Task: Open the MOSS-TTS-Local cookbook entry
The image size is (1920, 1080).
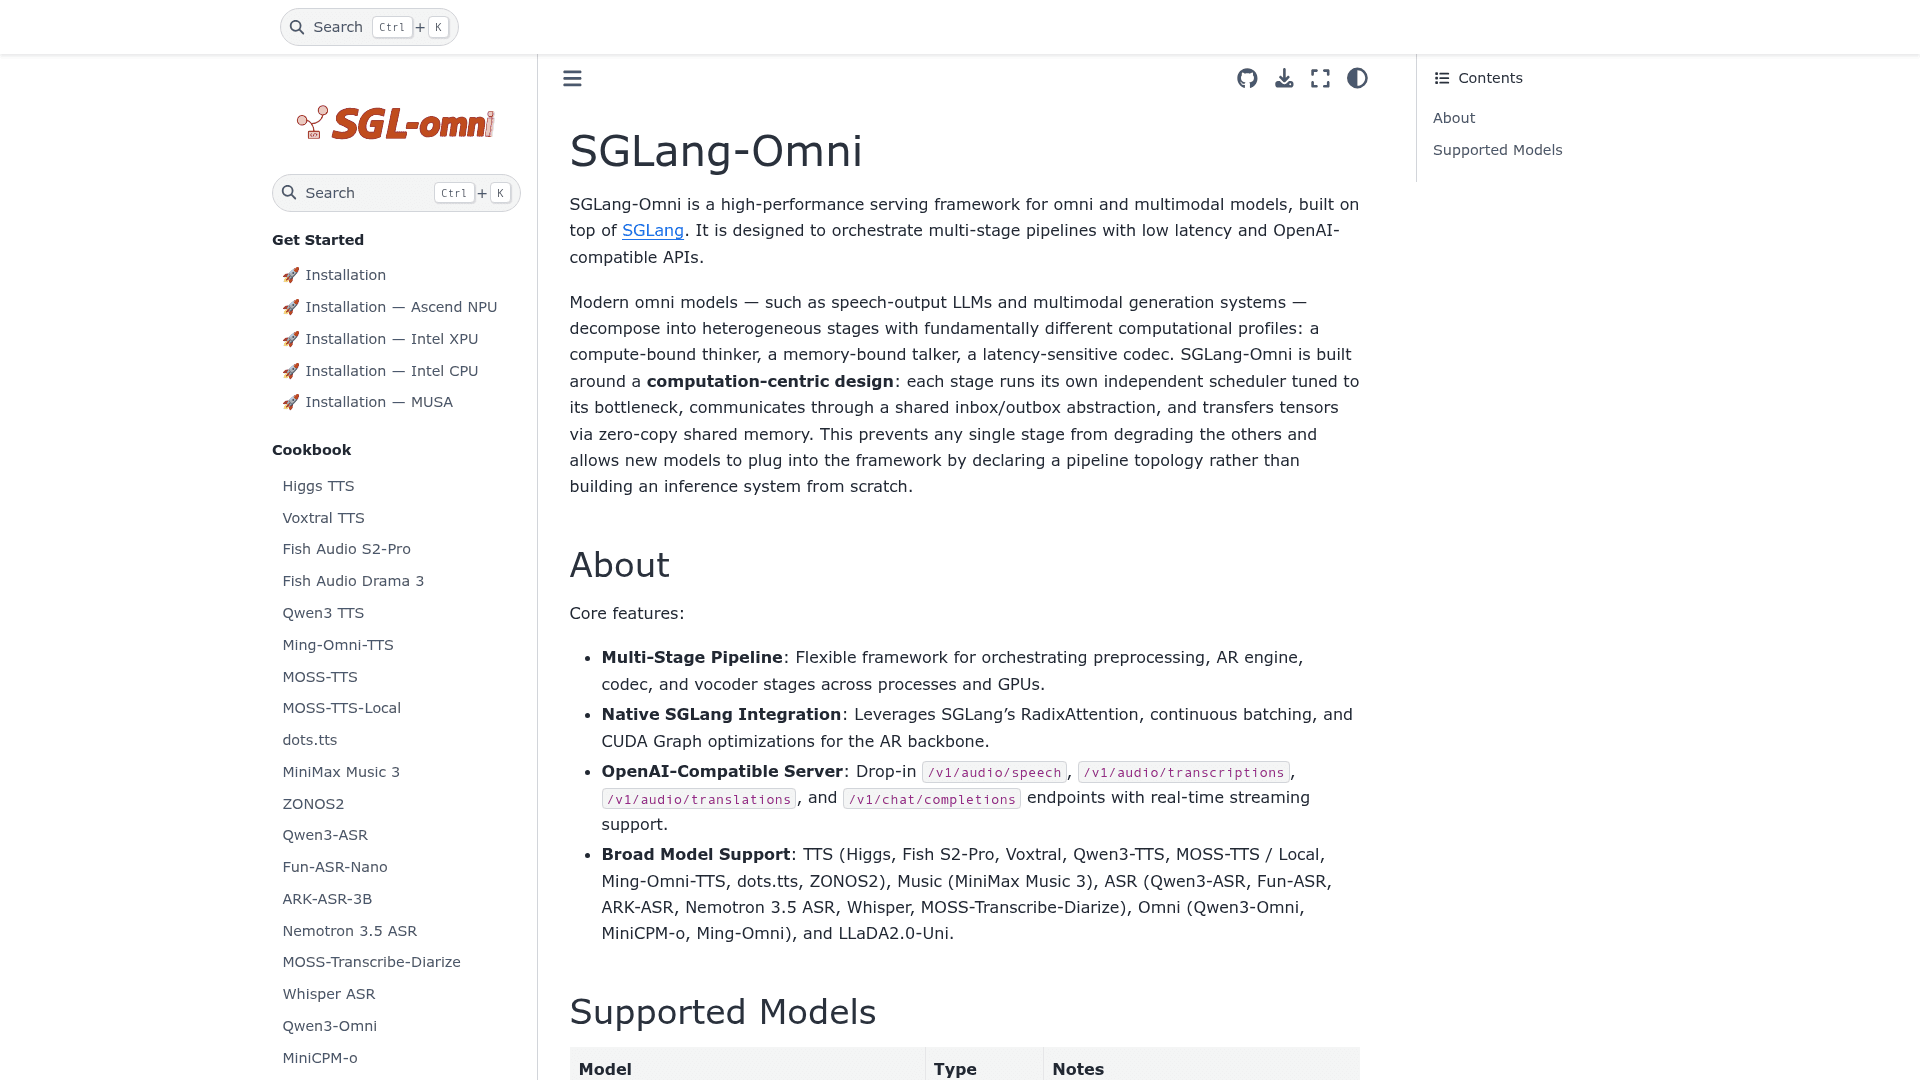Action: pos(341,708)
